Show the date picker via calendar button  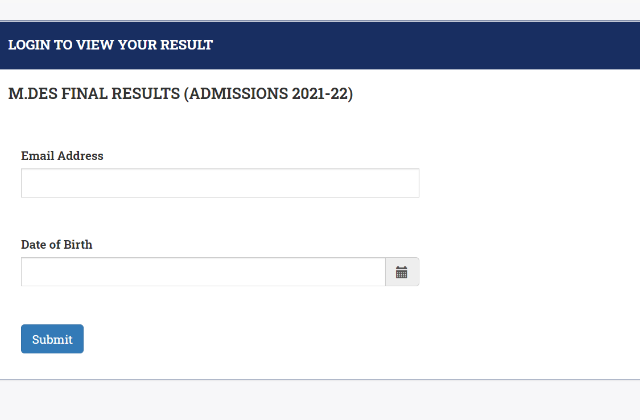pyautogui.click(x=402, y=272)
